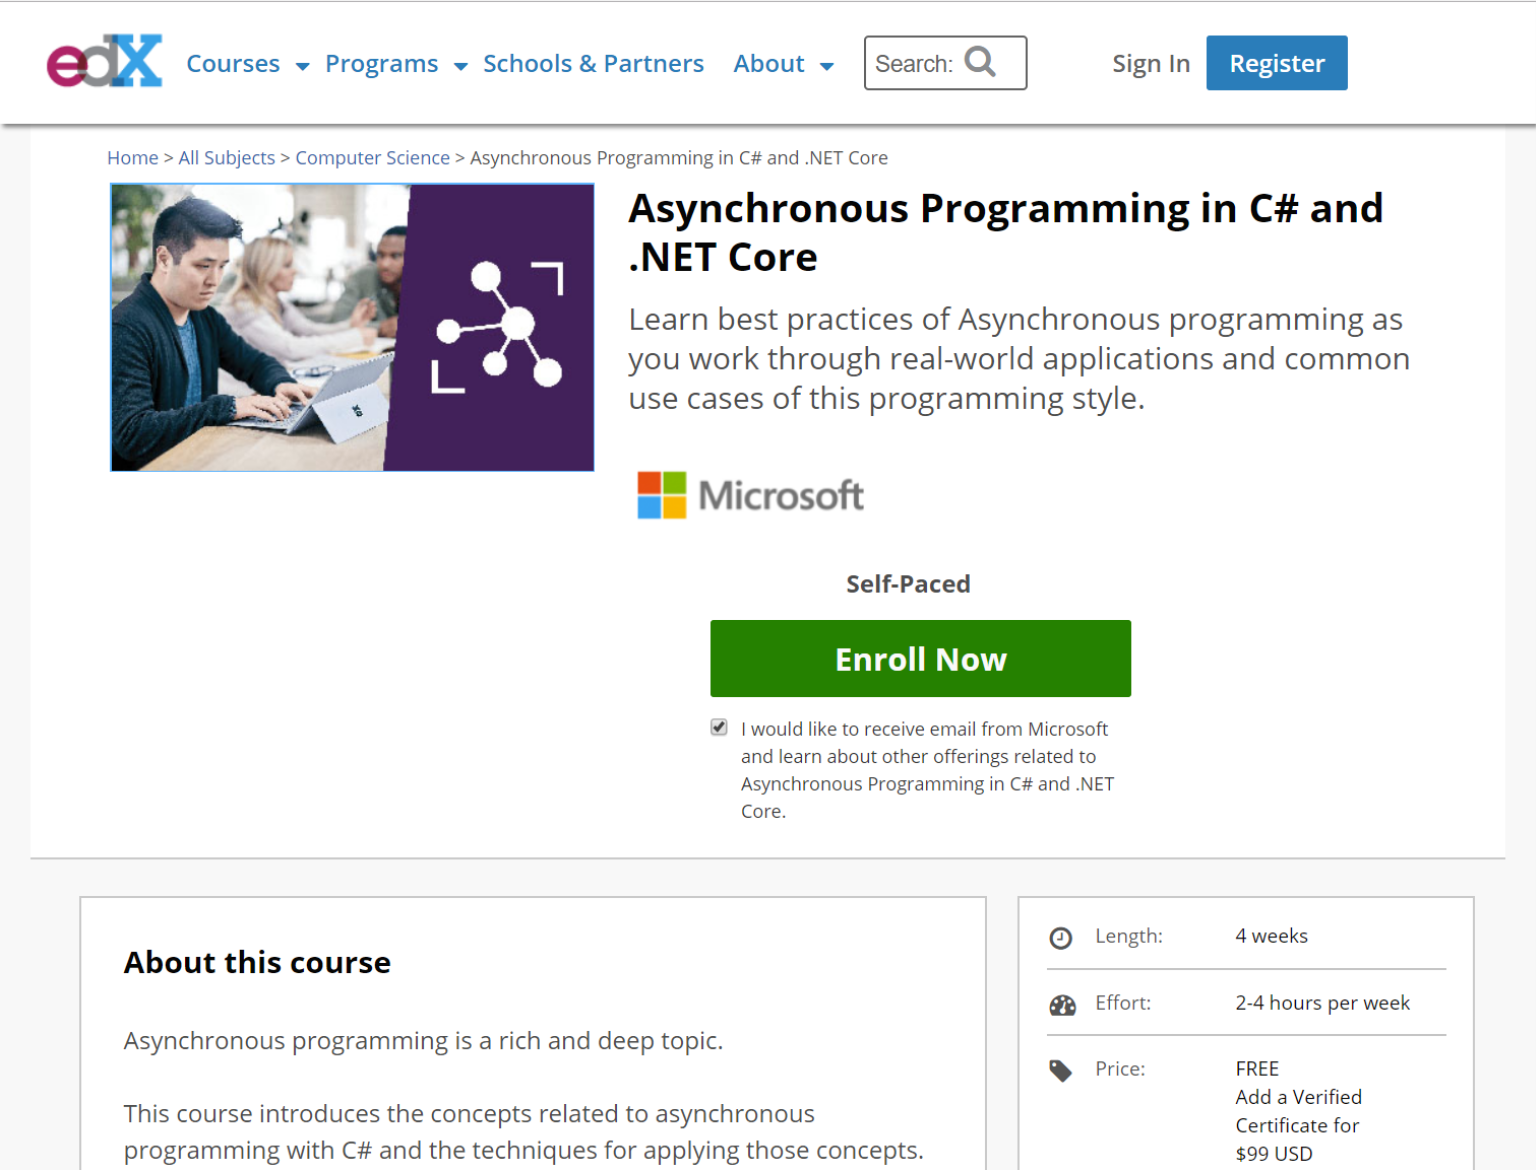The width and height of the screenshot is (1536, 1170).
Task: Click the 'Add a Verified' line
Action: pyautogui.click(x=1298, y=1097)
